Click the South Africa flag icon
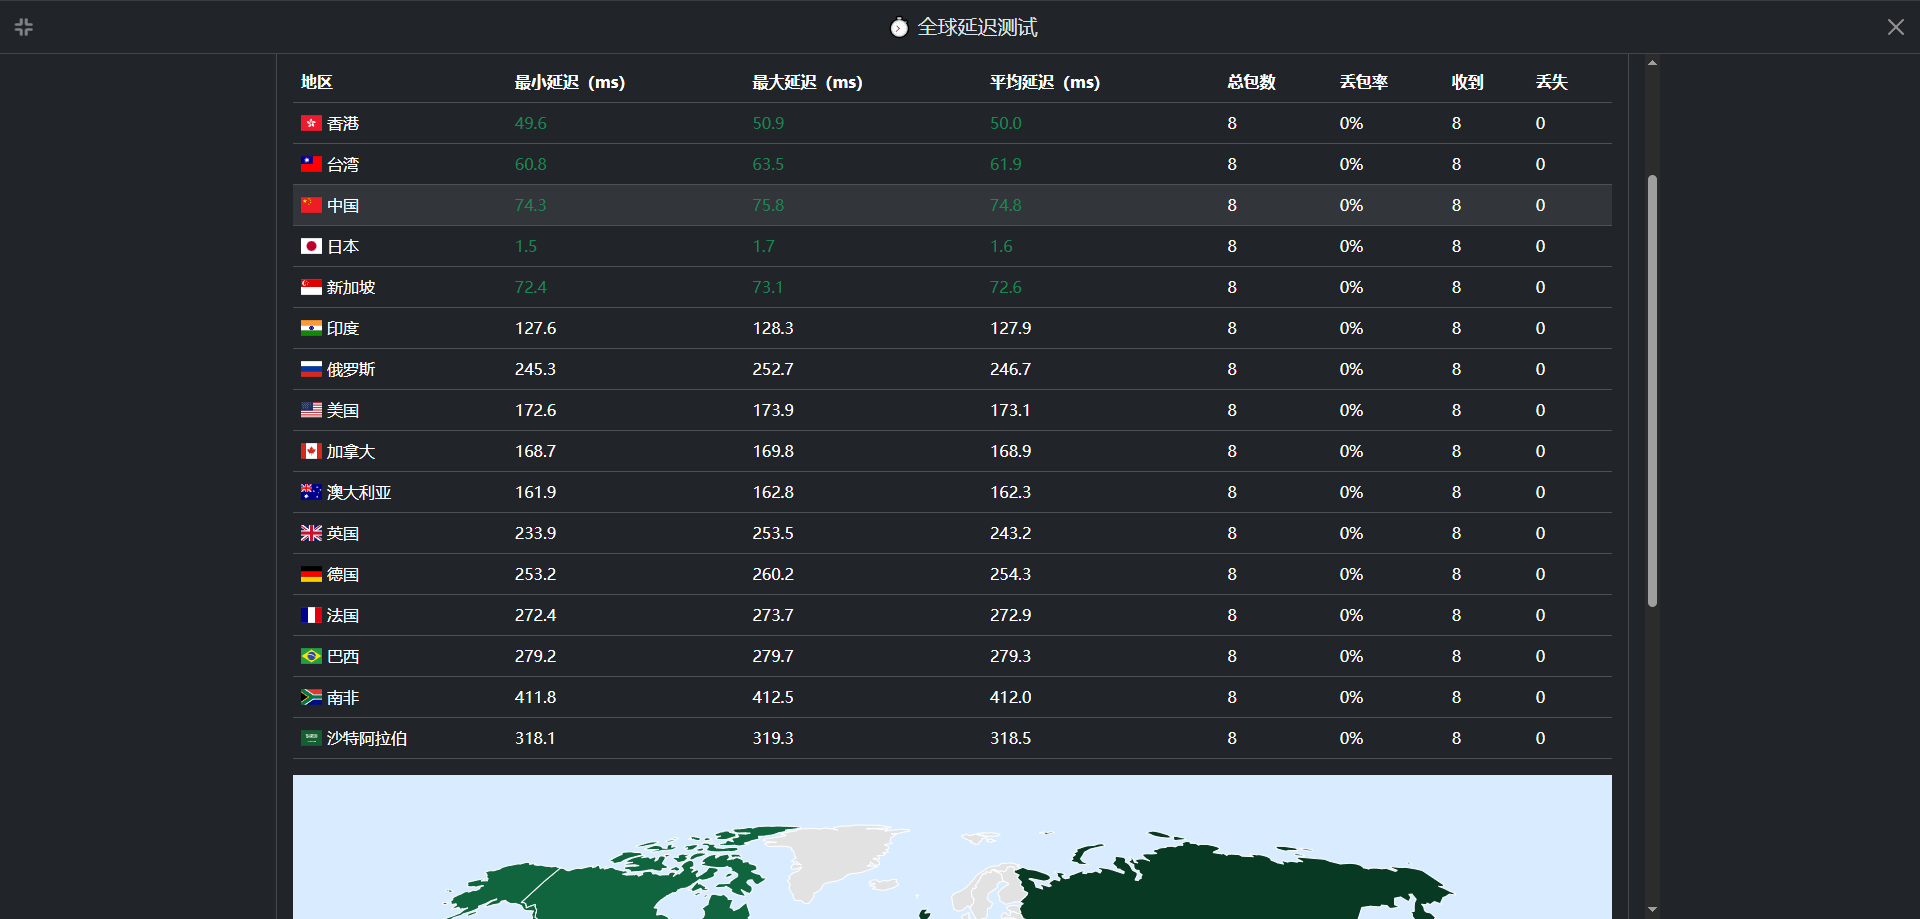The height and width of the screenshot is (919, 1920). coord(311,697)
